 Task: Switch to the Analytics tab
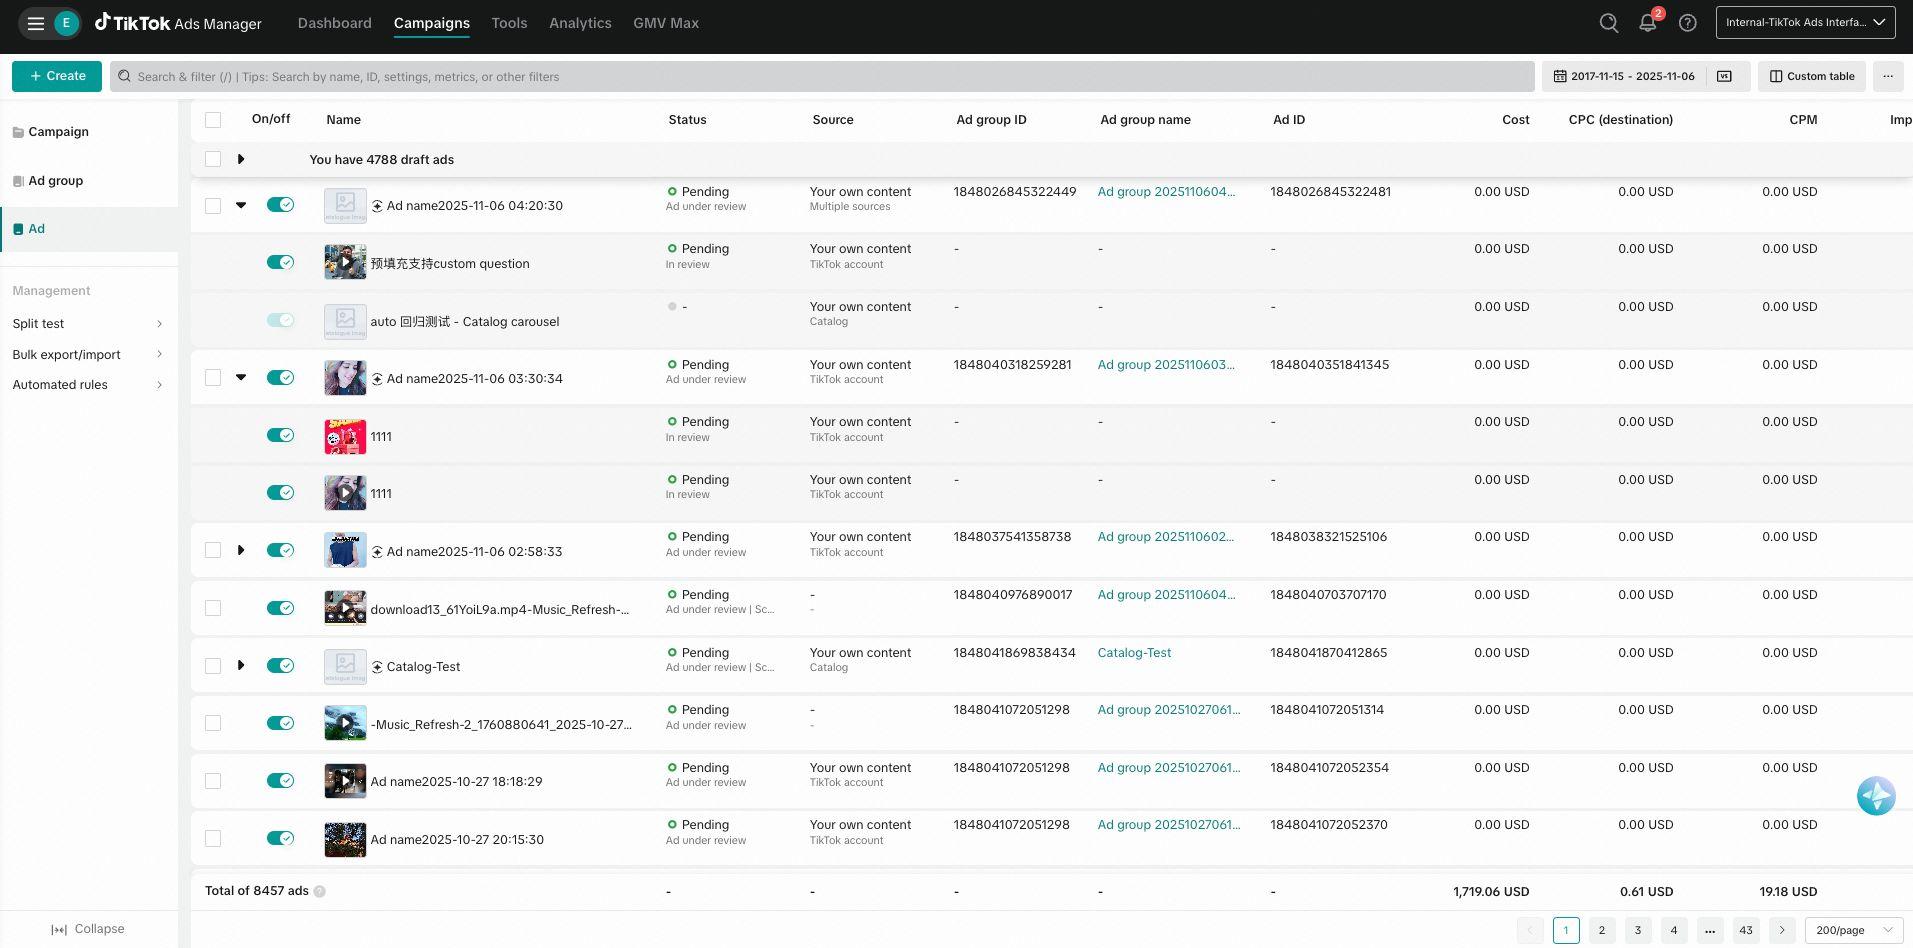coord(580,23)
